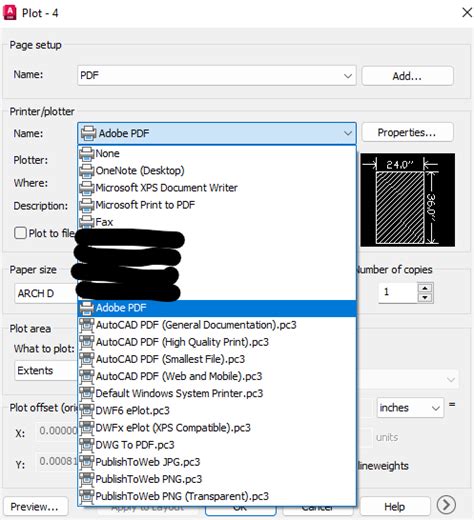Image resolution: width=474 pixels, height=520 pixels.
Task: Choose AutoCAD PDF (General Documentation).pc3
Action: (x=217, y=325)
